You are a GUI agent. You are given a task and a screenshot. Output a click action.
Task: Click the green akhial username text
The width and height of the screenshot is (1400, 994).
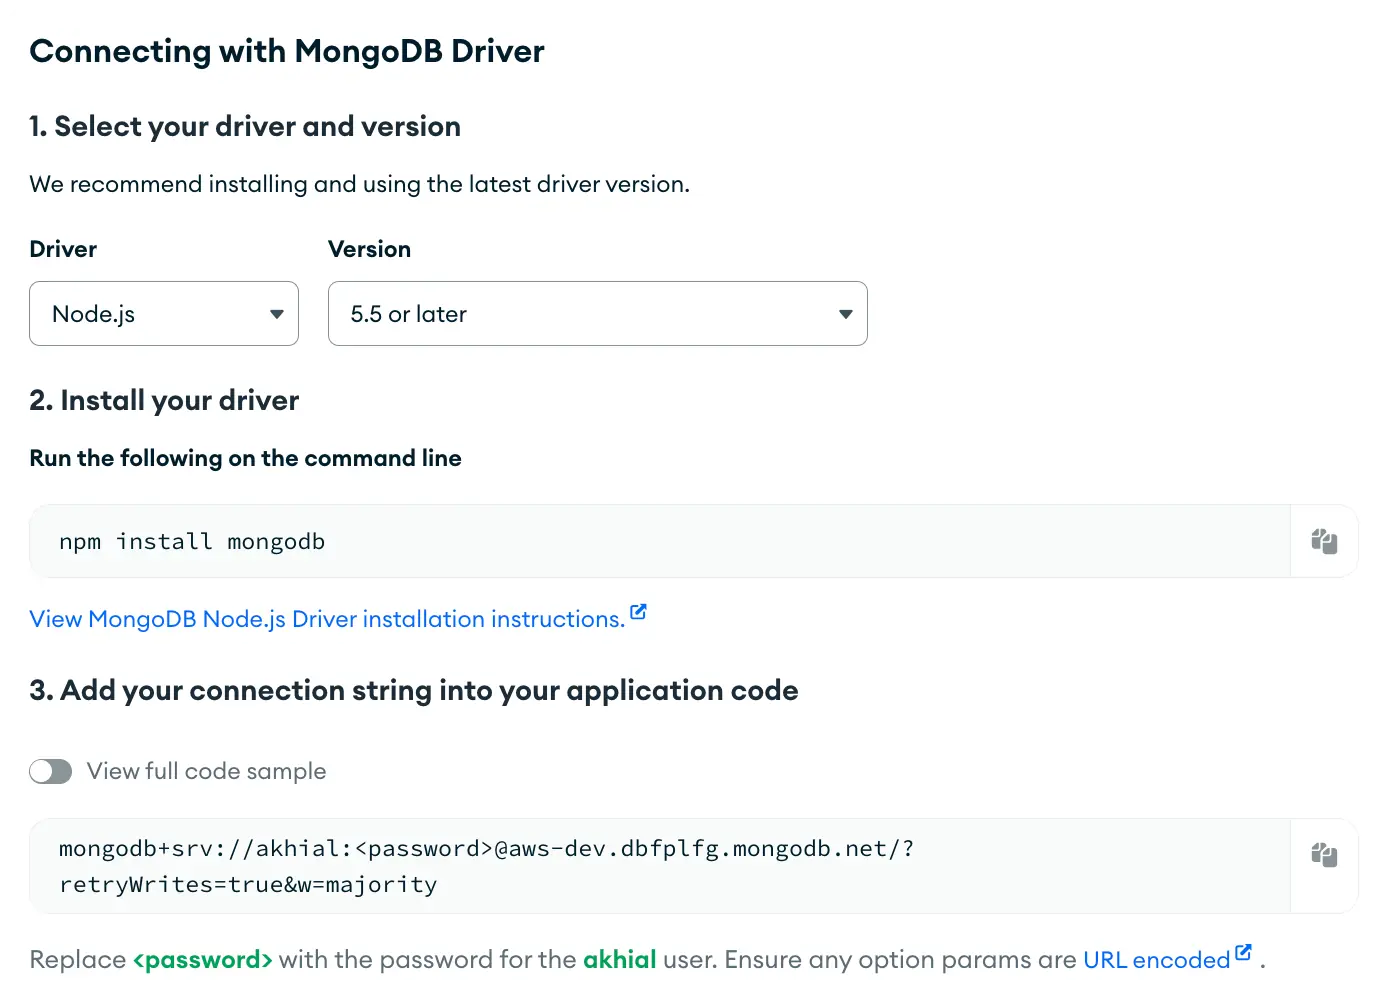point(619,960)
